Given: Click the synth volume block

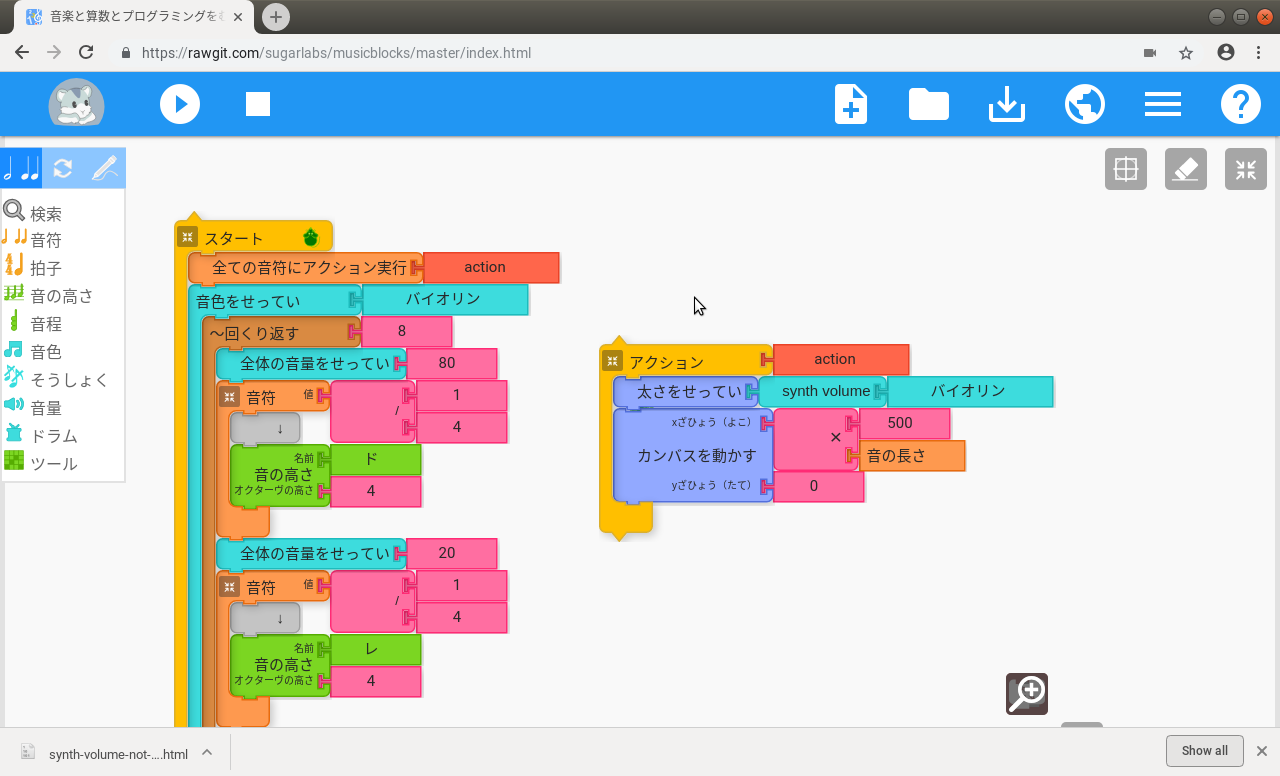Looking at the screenshot, I should [824, 391].
